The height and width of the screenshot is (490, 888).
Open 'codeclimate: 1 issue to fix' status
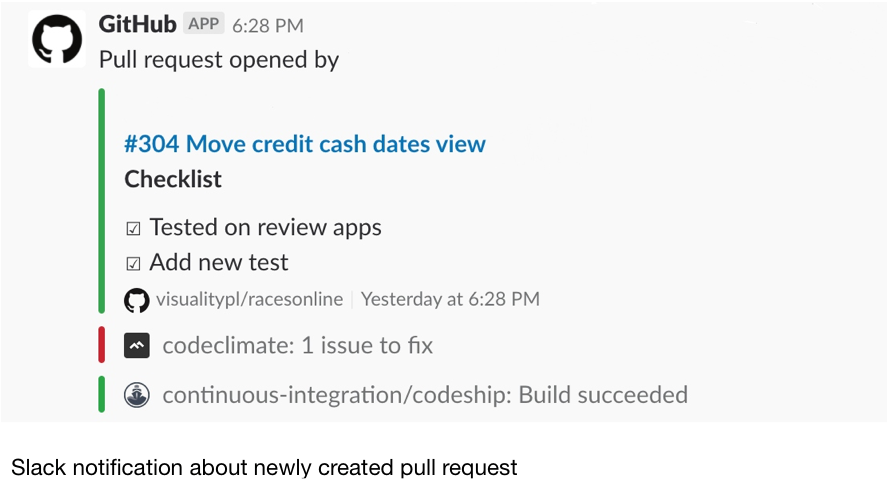pyautogui.click(x=297, y=346)
